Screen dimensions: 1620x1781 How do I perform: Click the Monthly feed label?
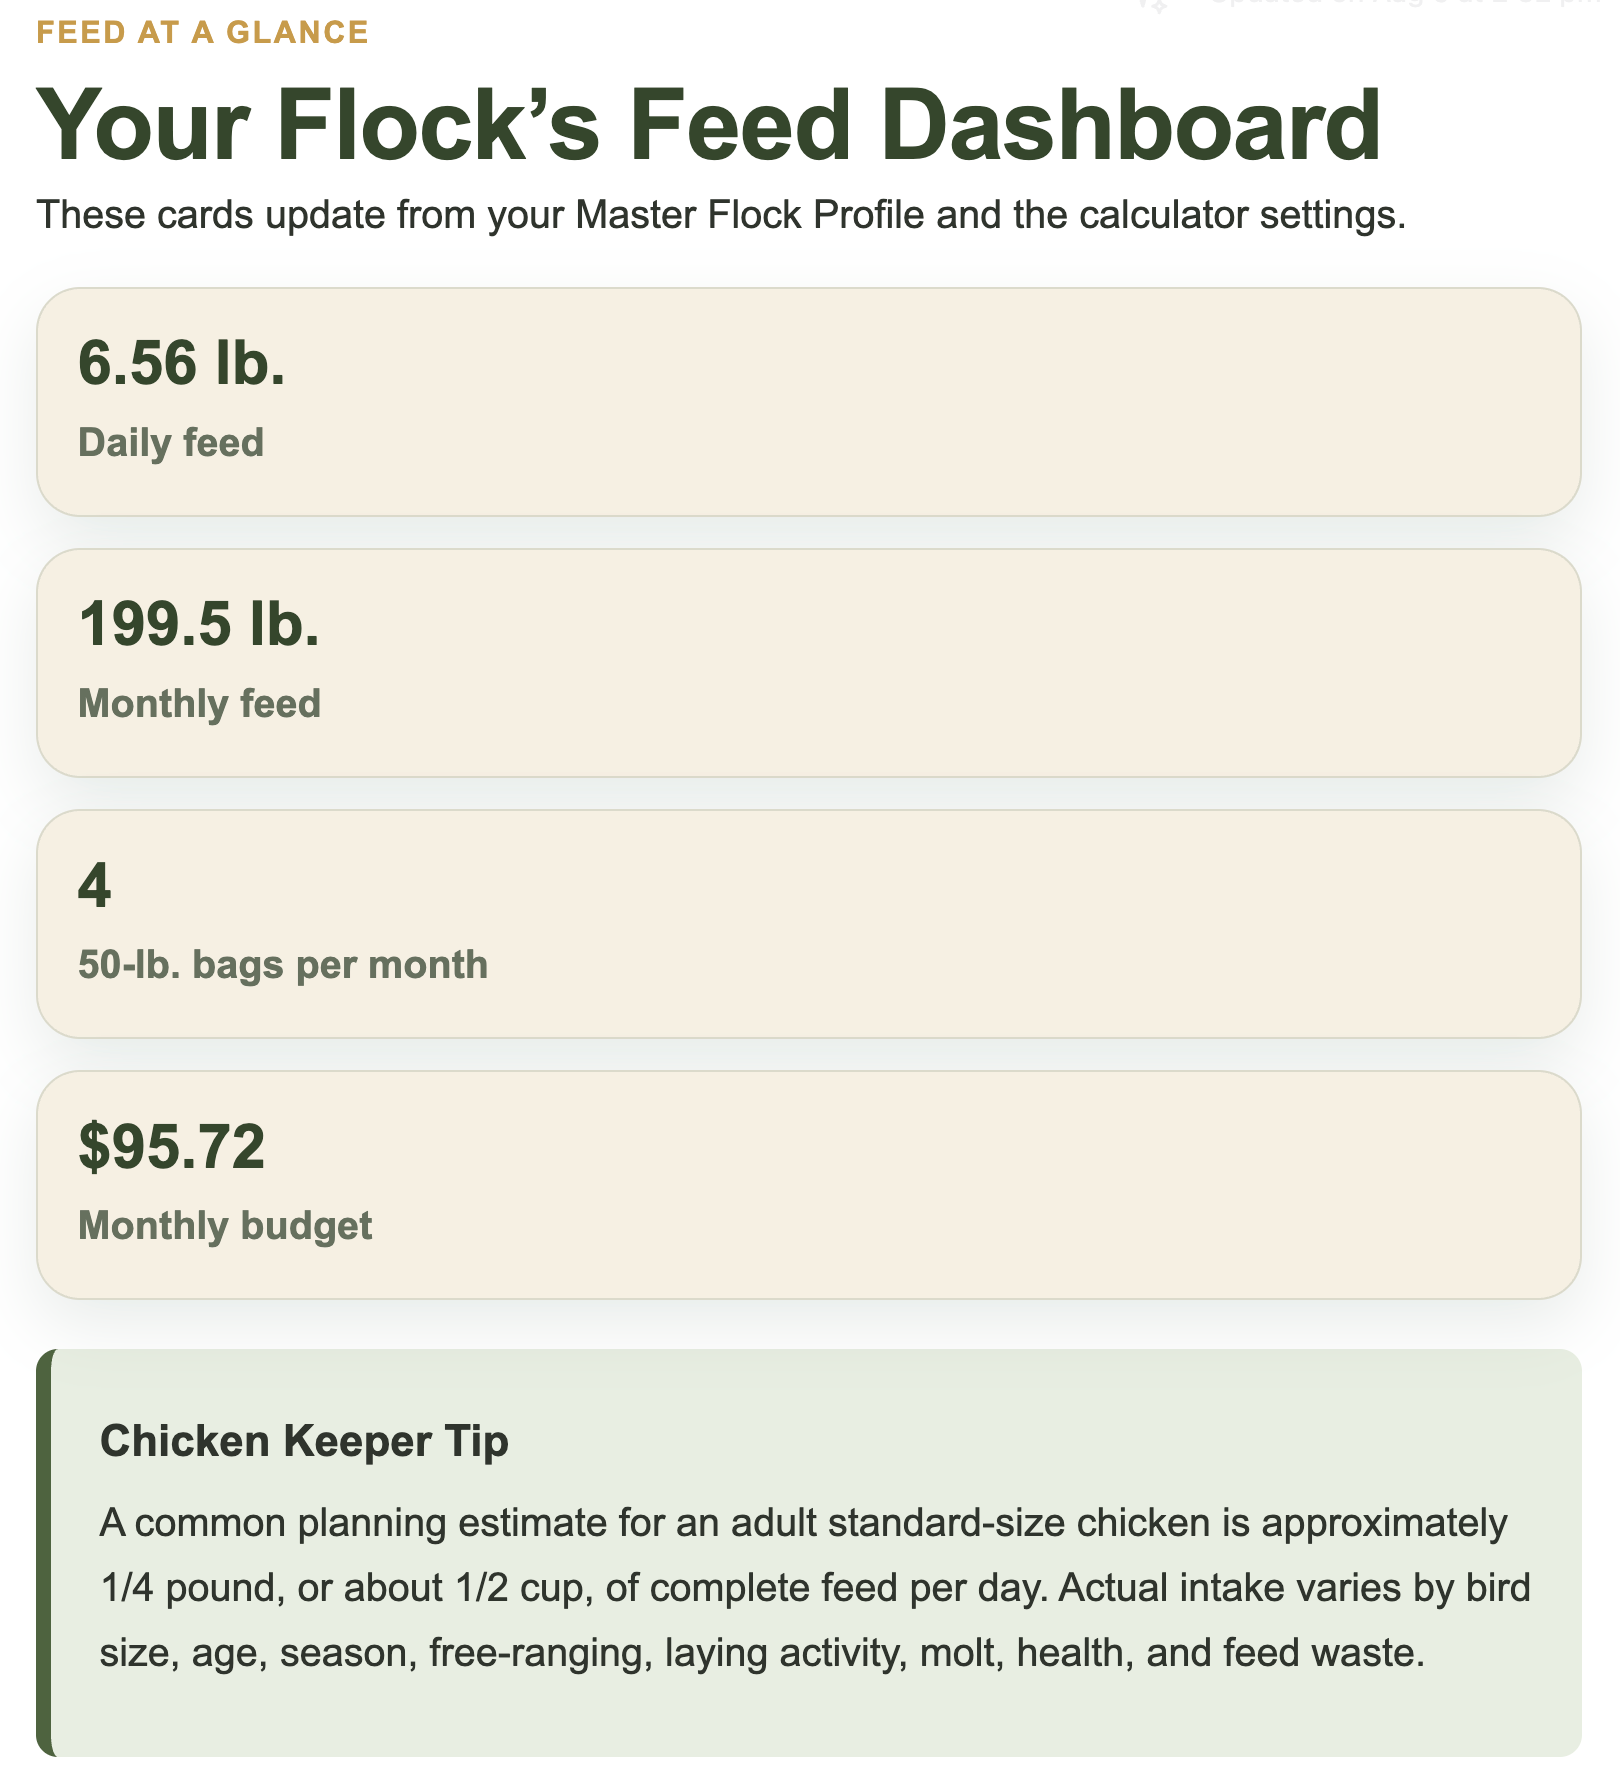tap(199, 704)
